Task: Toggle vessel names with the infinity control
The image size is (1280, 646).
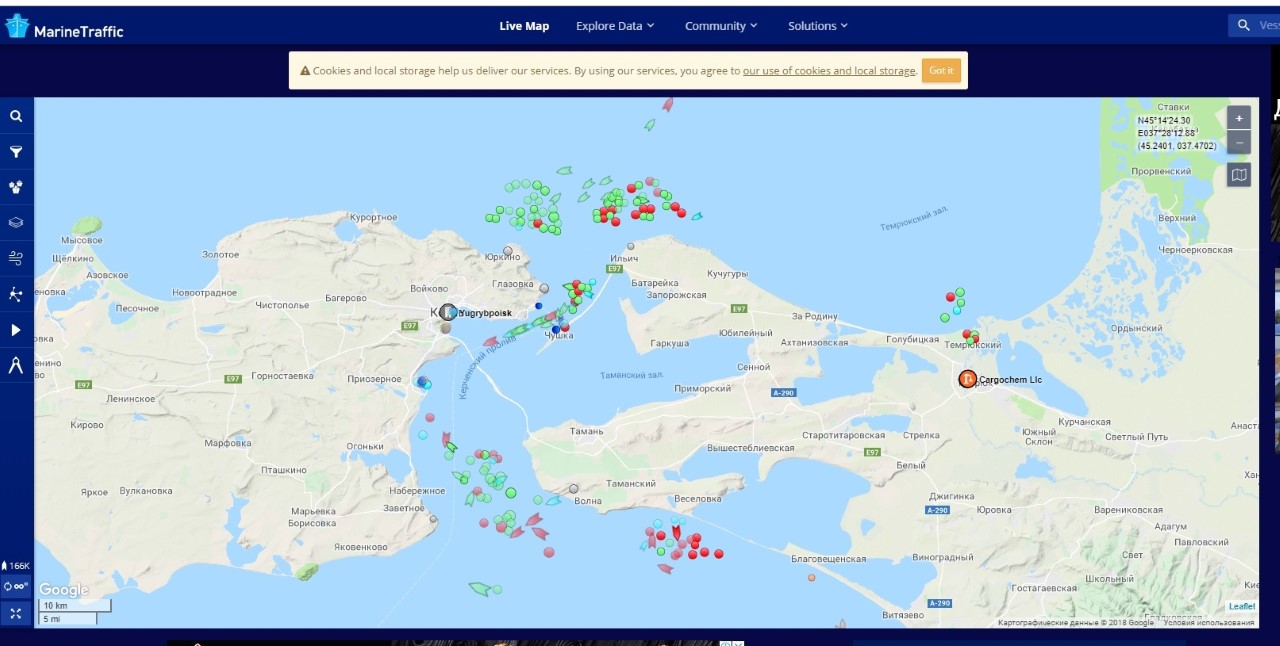Action: pyautogui.click(x=16, y=587)
